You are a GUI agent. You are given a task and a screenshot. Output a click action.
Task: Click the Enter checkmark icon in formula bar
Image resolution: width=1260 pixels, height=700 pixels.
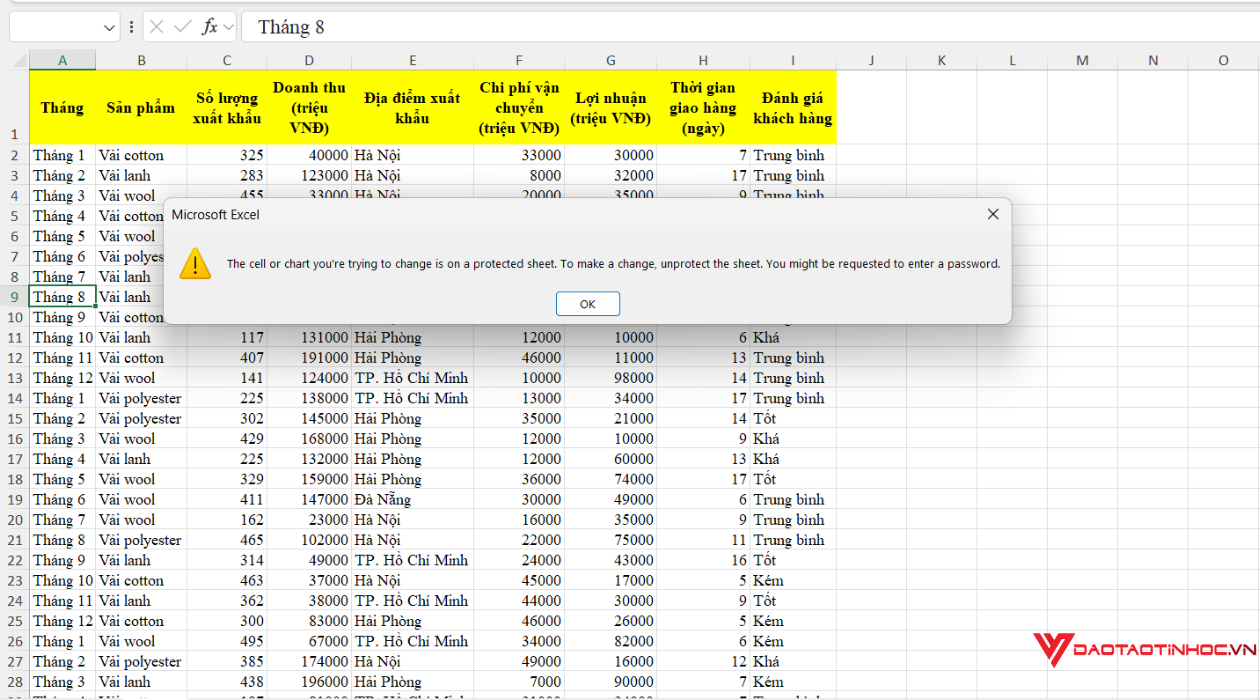(x=182, y=27)
